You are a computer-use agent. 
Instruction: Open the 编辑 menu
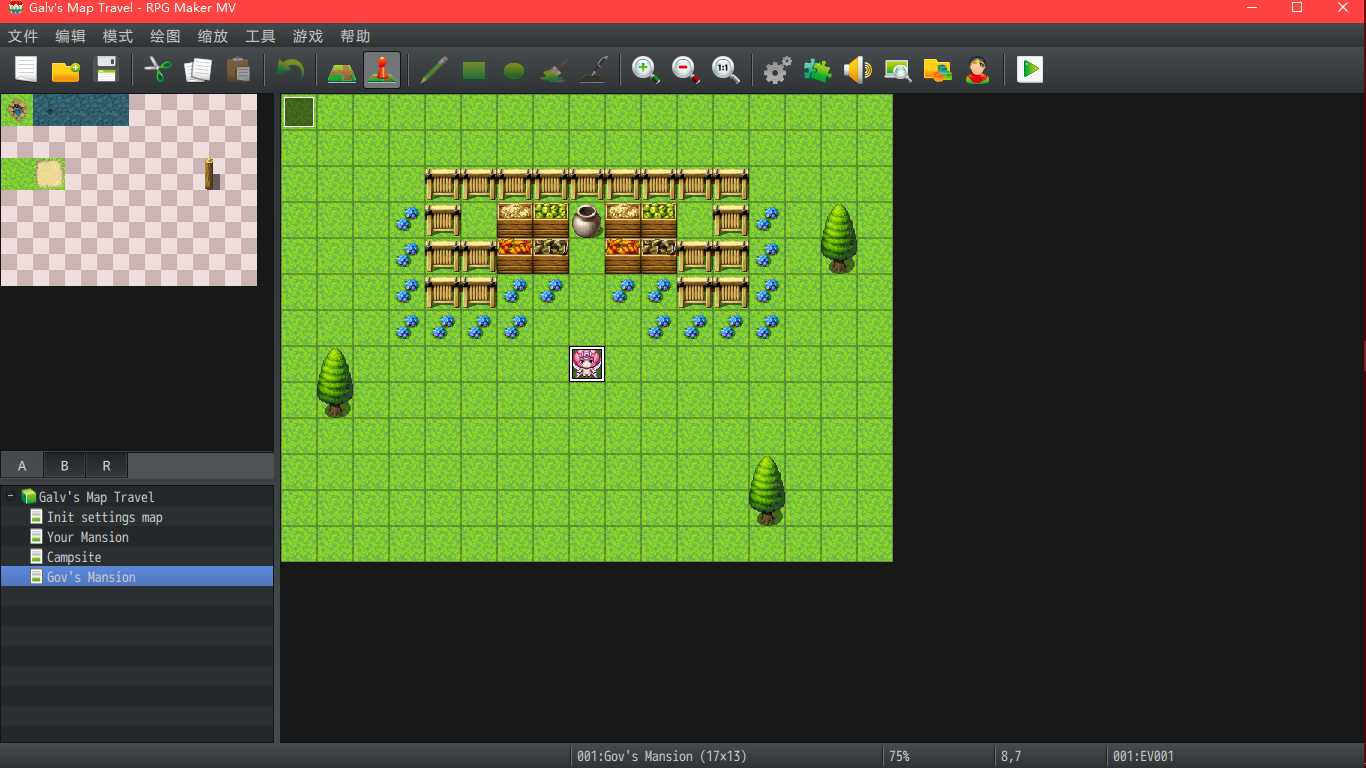pyautogui.click(x=71, y=36)
